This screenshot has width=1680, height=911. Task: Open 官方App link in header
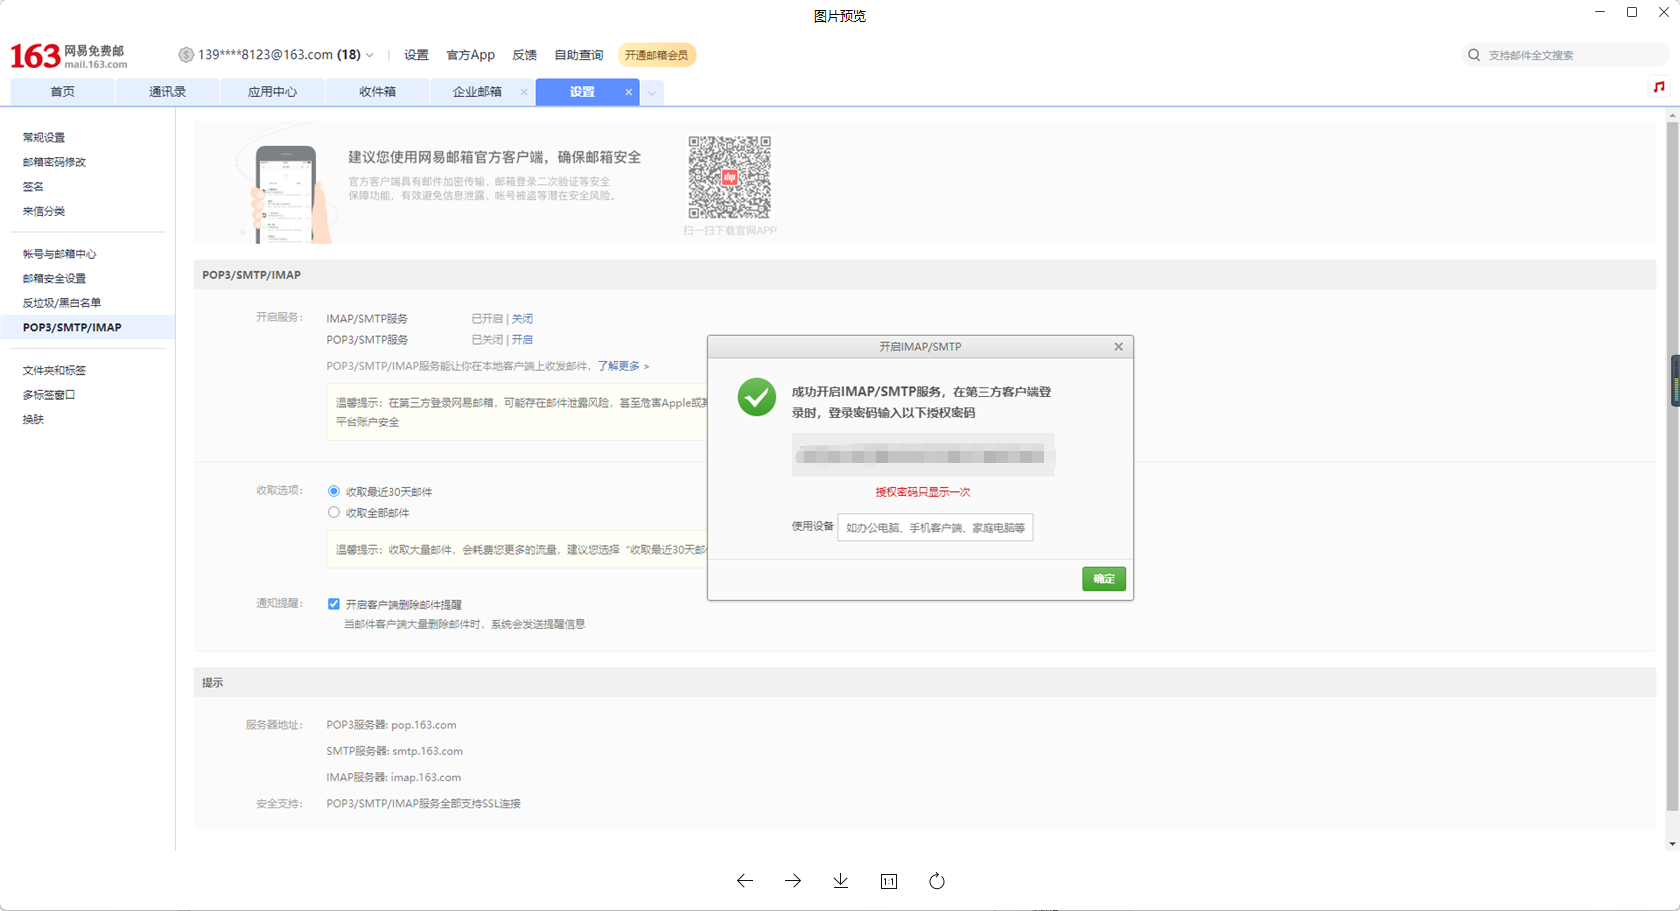[x=470, y=55]
